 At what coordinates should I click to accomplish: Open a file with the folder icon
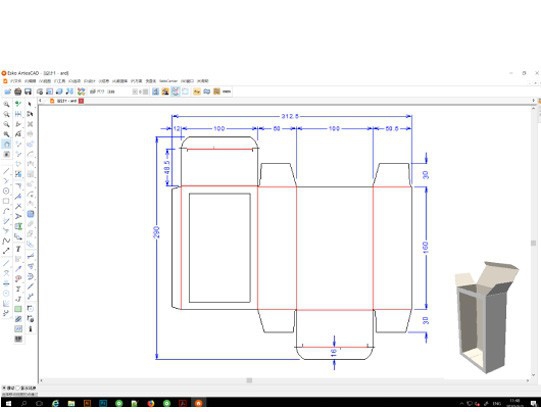(x=8, y=91)
